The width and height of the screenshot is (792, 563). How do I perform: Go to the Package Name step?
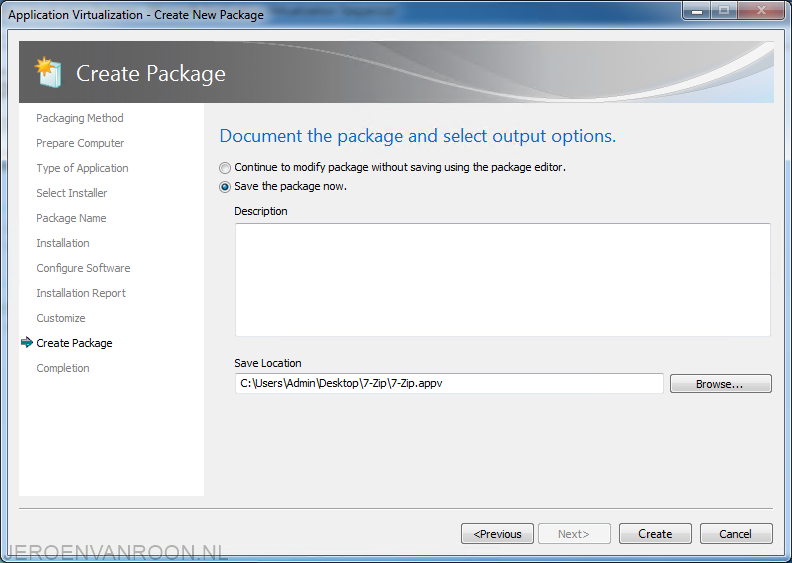point(71,218)
